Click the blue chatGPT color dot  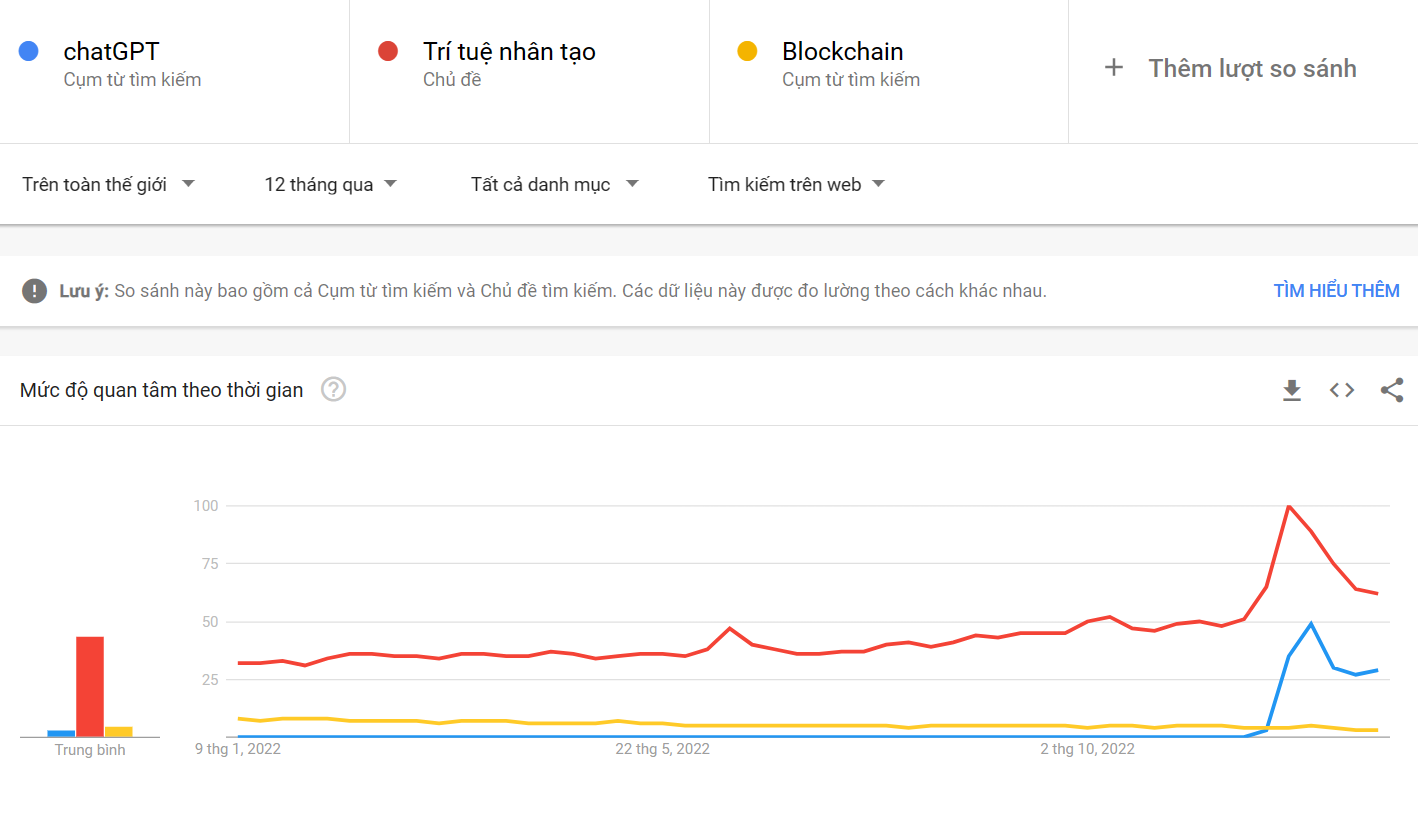[x=29, y=51]
